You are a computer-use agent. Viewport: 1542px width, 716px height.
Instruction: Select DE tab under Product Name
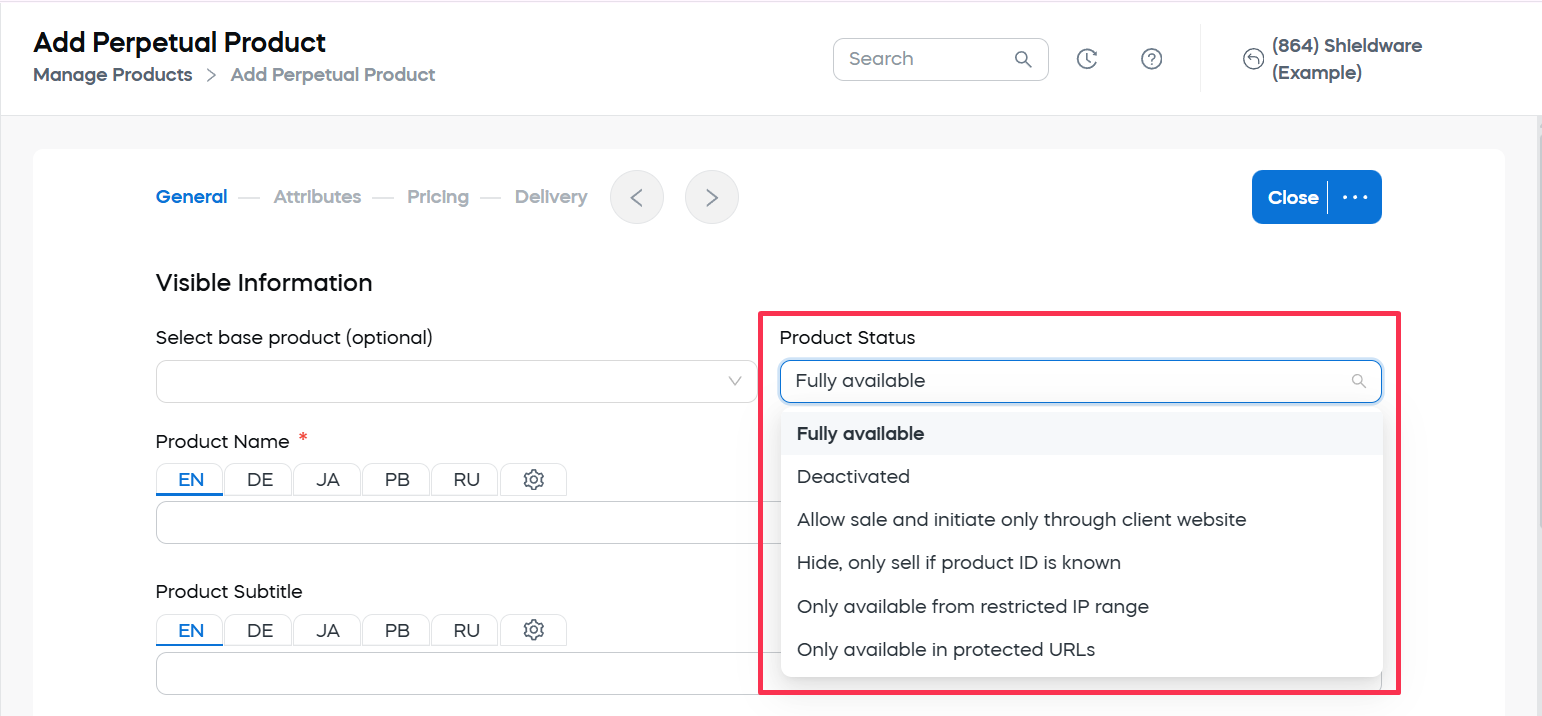pos(259,480)
